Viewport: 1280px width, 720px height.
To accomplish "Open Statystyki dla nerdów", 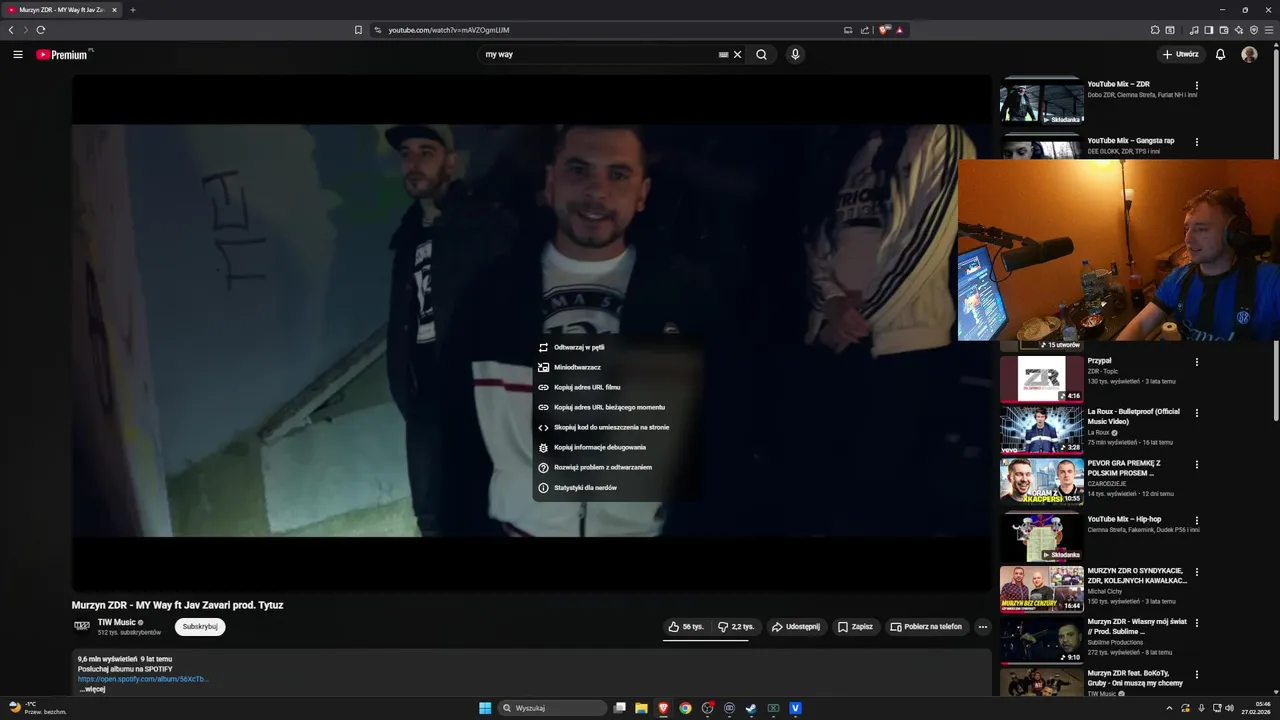I will [x=616, y=487].
